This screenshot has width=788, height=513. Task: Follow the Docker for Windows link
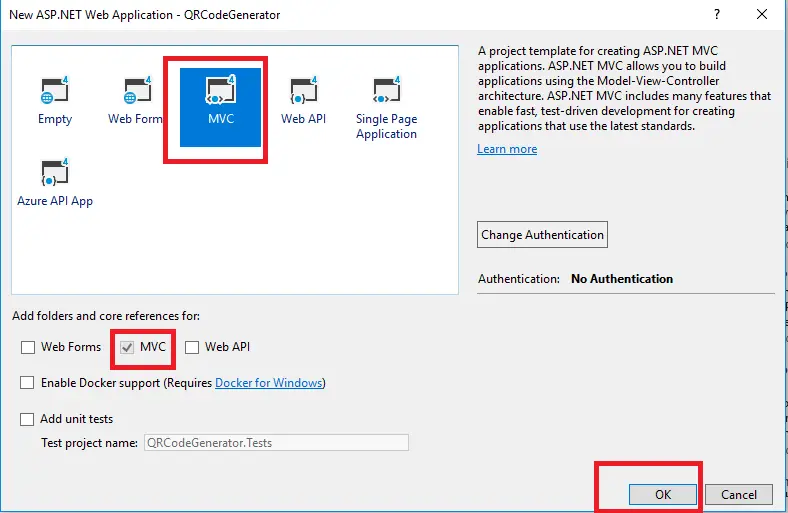269,383
